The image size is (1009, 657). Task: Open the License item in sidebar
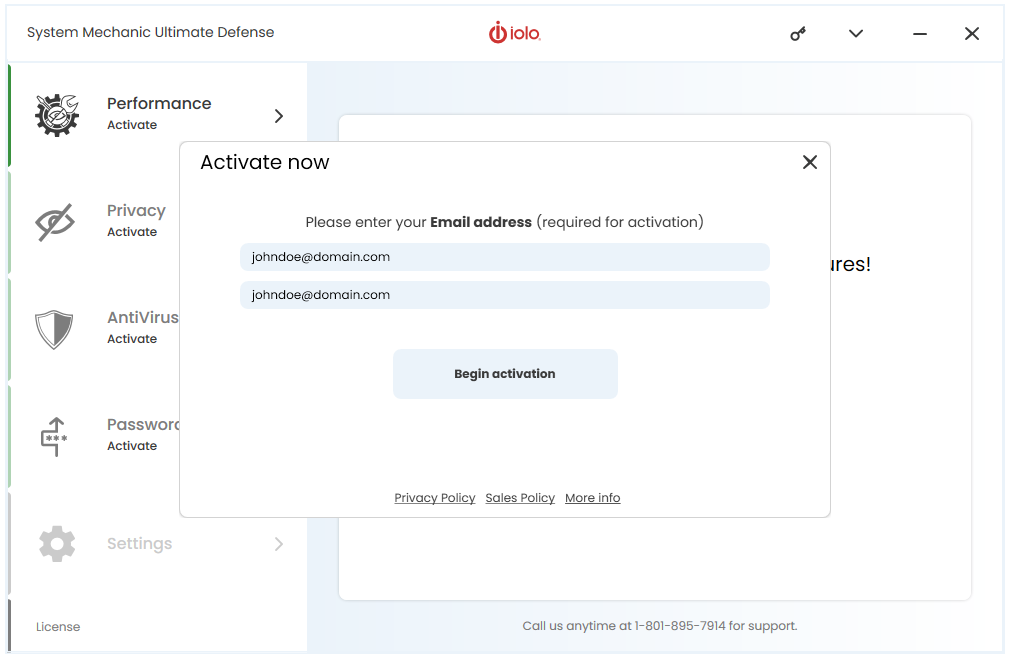58,627
